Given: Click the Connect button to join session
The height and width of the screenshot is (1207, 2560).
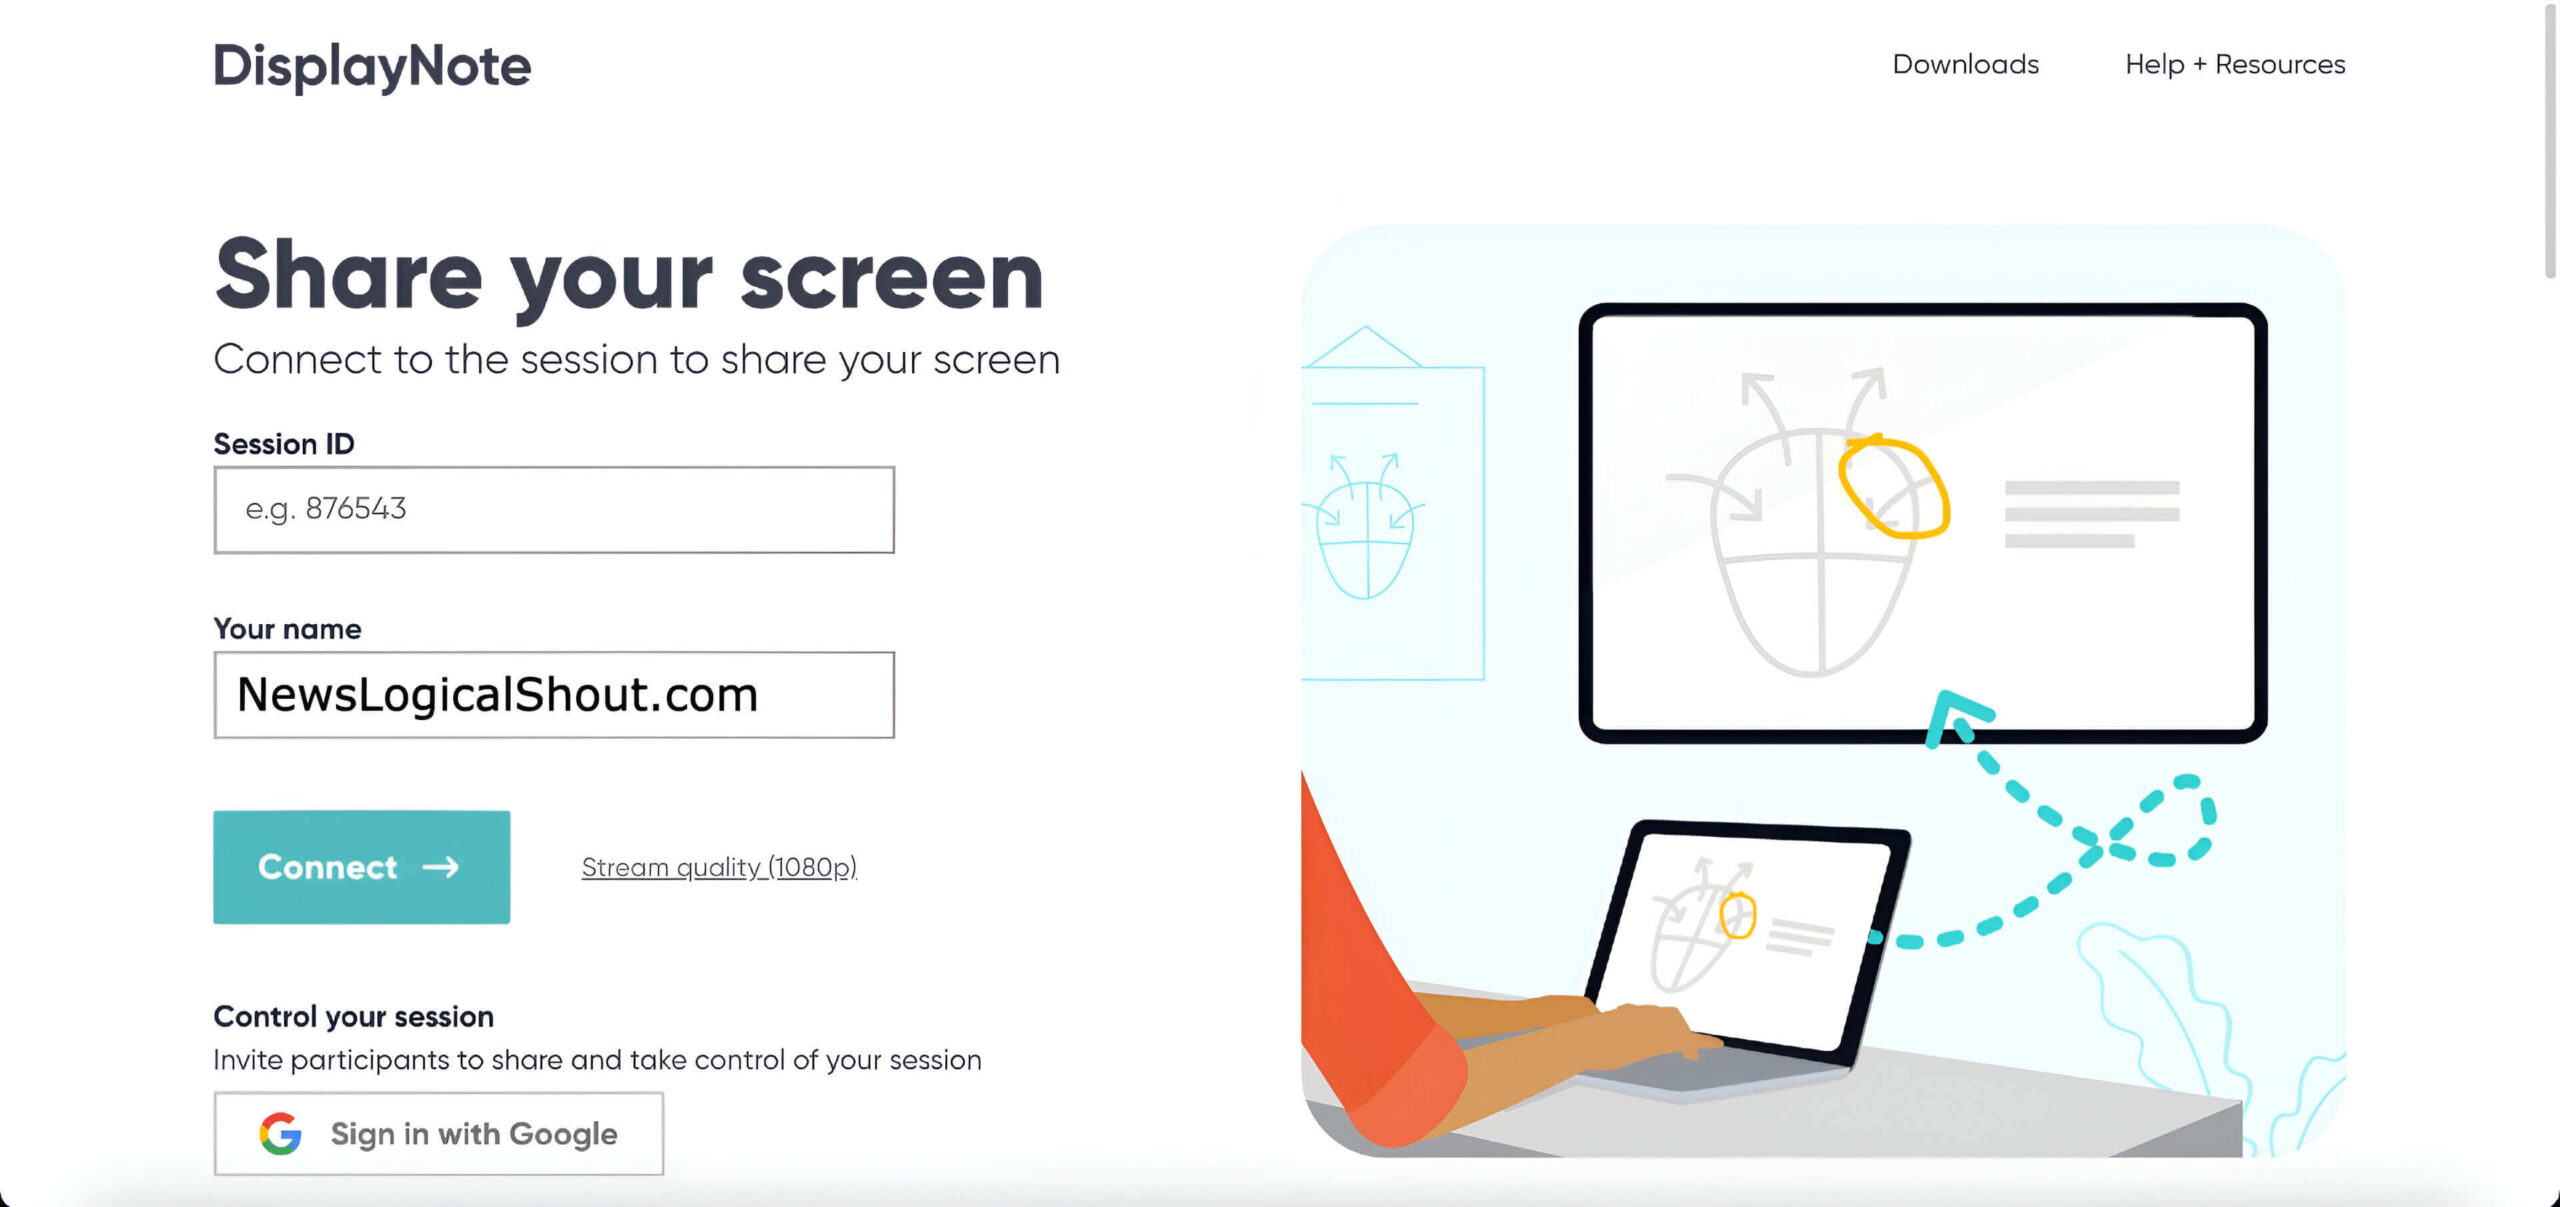Looking at the screenshot, I should [361, 866].
